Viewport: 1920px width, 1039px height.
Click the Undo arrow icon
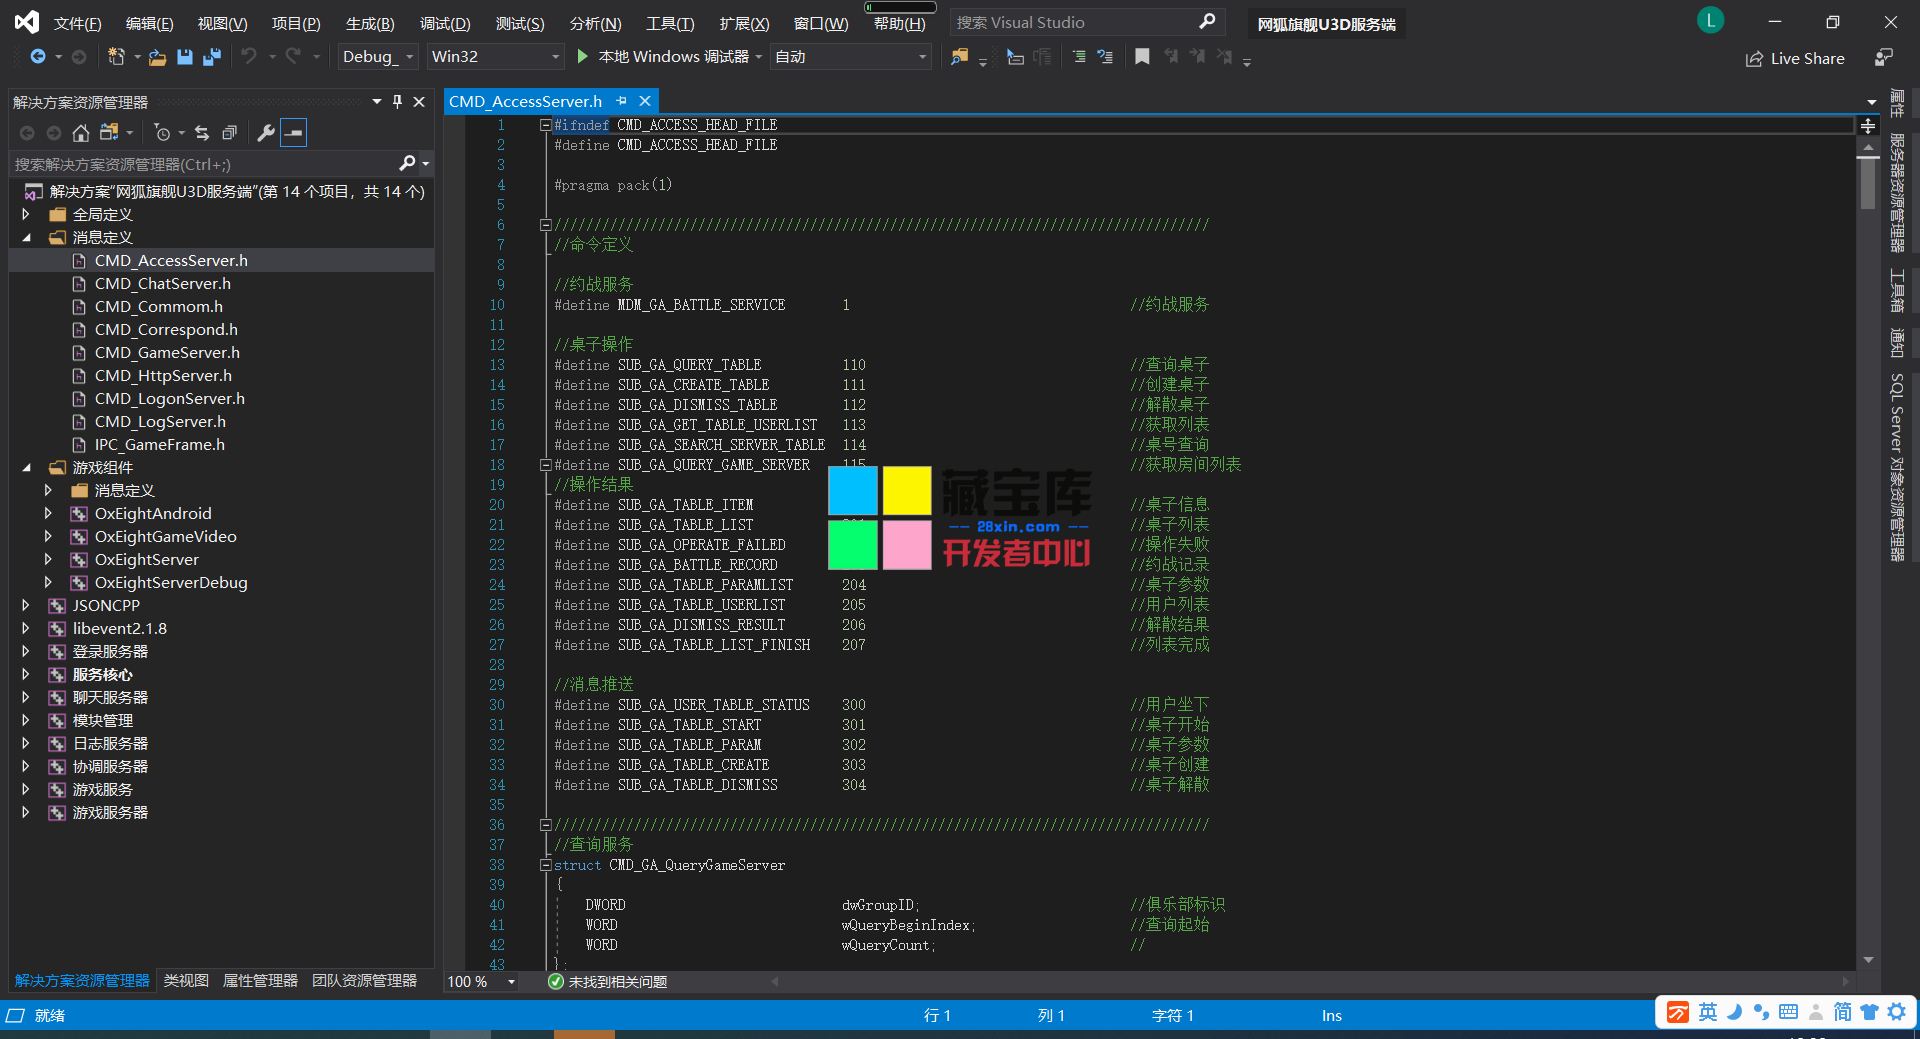249,57
